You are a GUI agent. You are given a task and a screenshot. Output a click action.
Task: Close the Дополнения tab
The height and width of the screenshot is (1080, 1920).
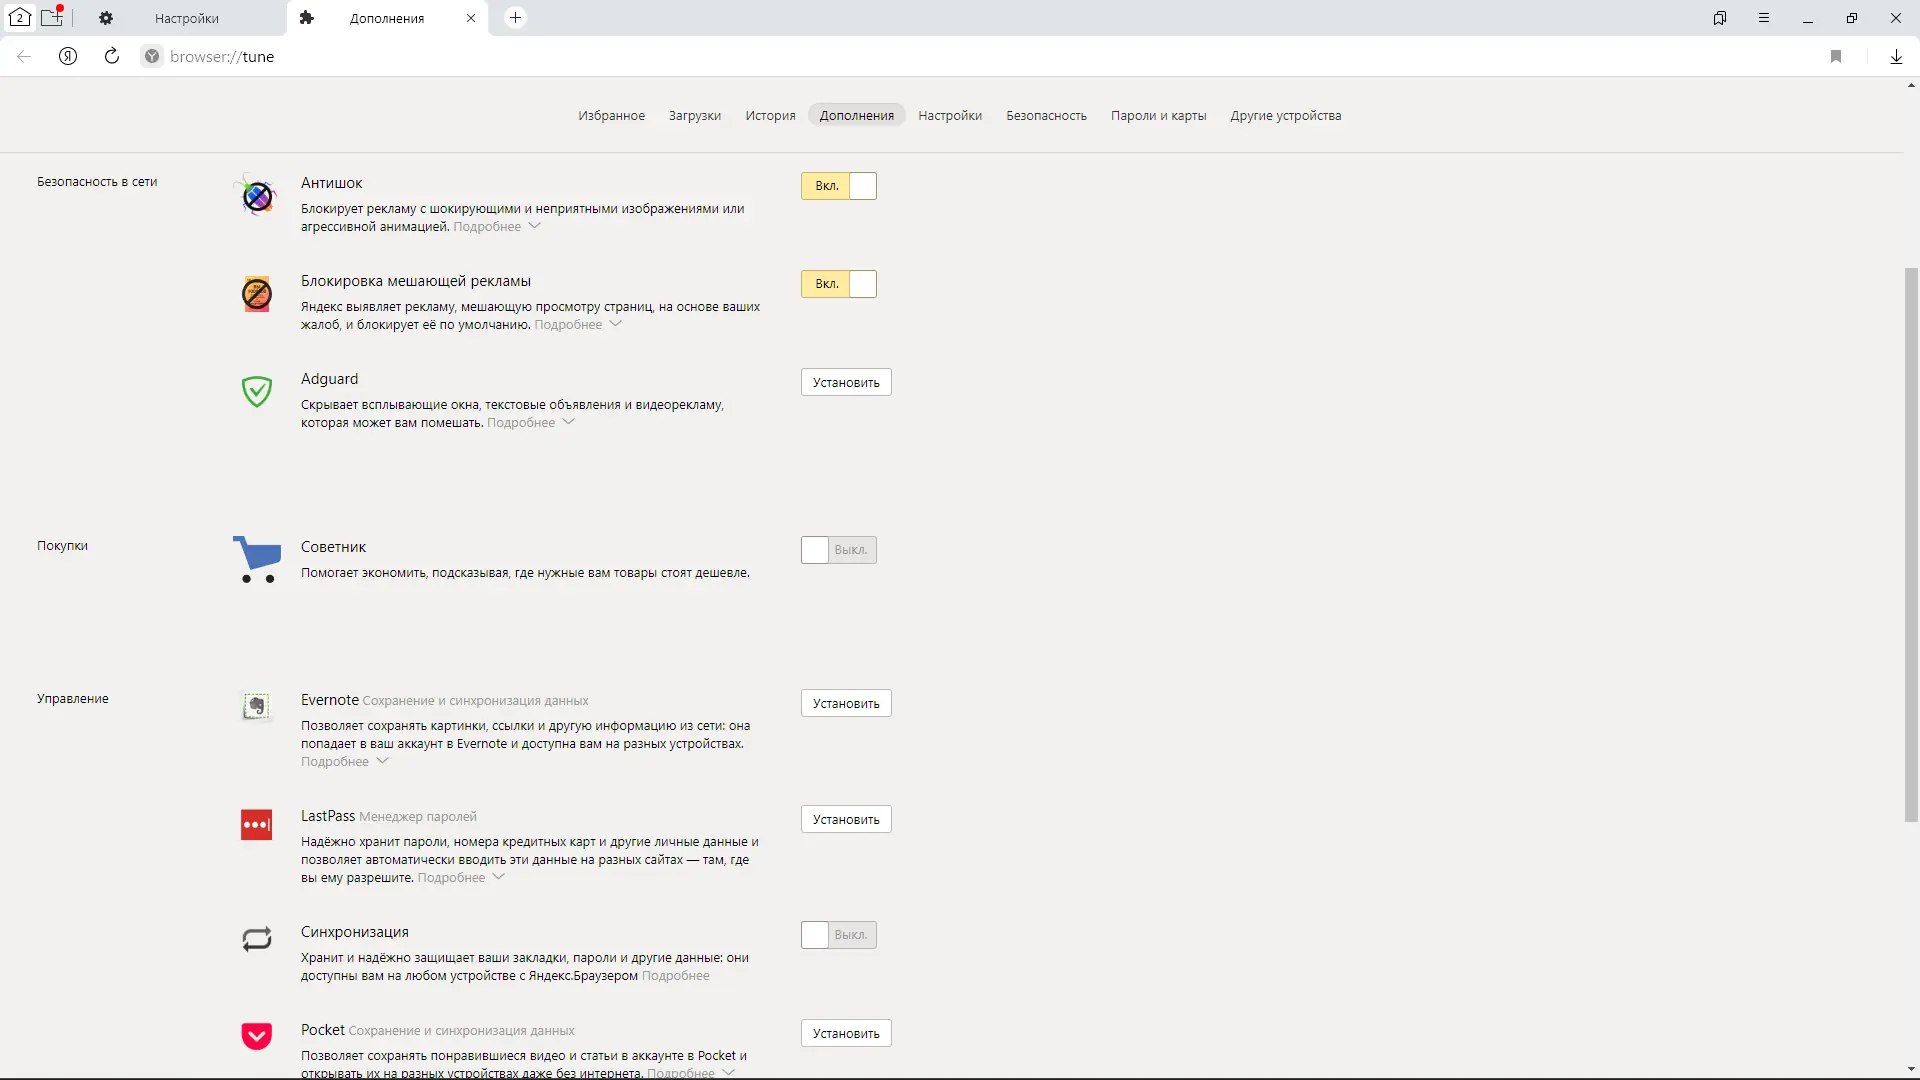471,18
